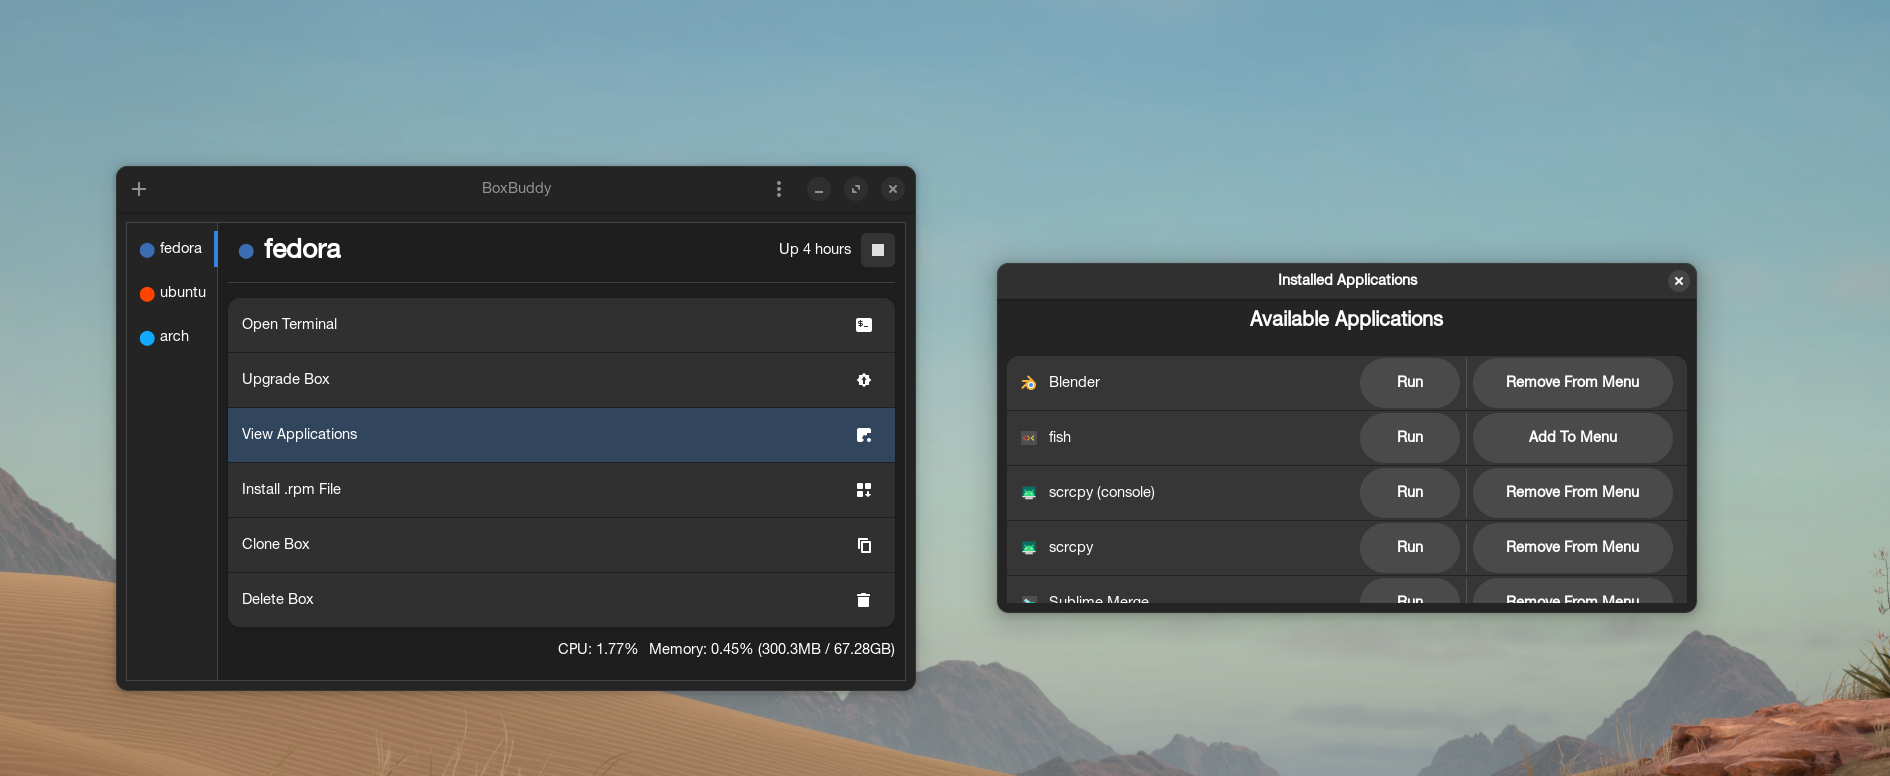This screenshot has height=776, width=1890.
Task: Click the gear icon in the Upgrade Box row
Action: (864, 380)
